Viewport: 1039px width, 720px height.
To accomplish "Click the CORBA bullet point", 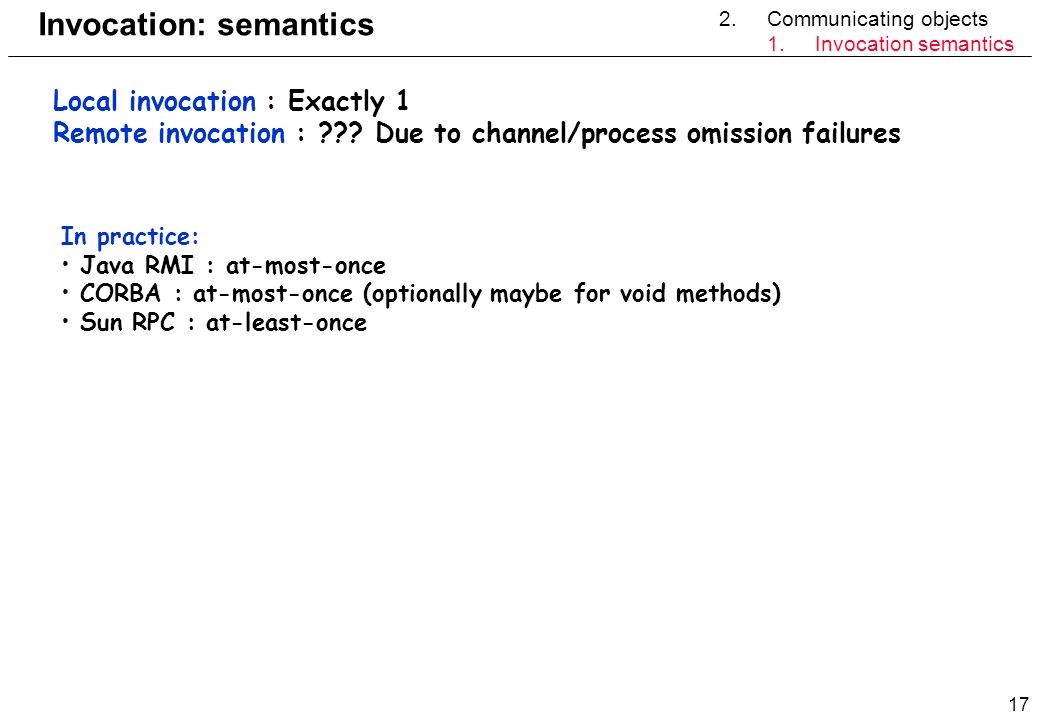I will [421, 293].
